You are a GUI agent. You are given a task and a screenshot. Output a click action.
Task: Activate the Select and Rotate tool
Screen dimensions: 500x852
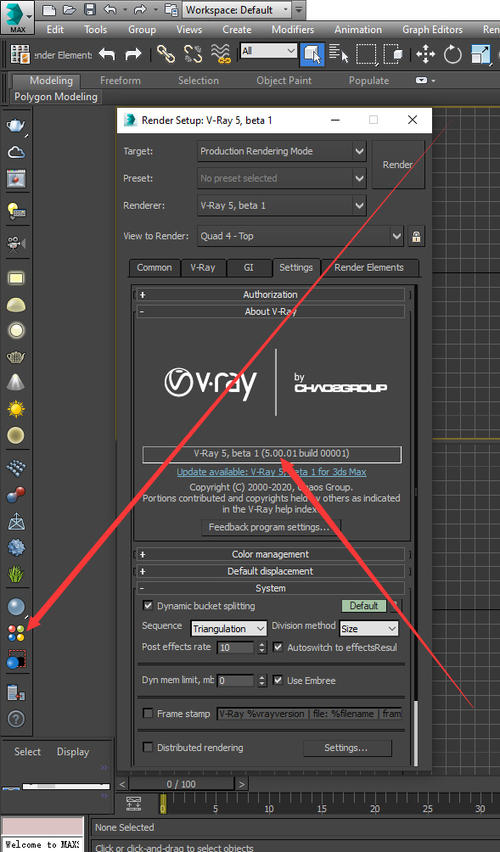pos(452,54)
